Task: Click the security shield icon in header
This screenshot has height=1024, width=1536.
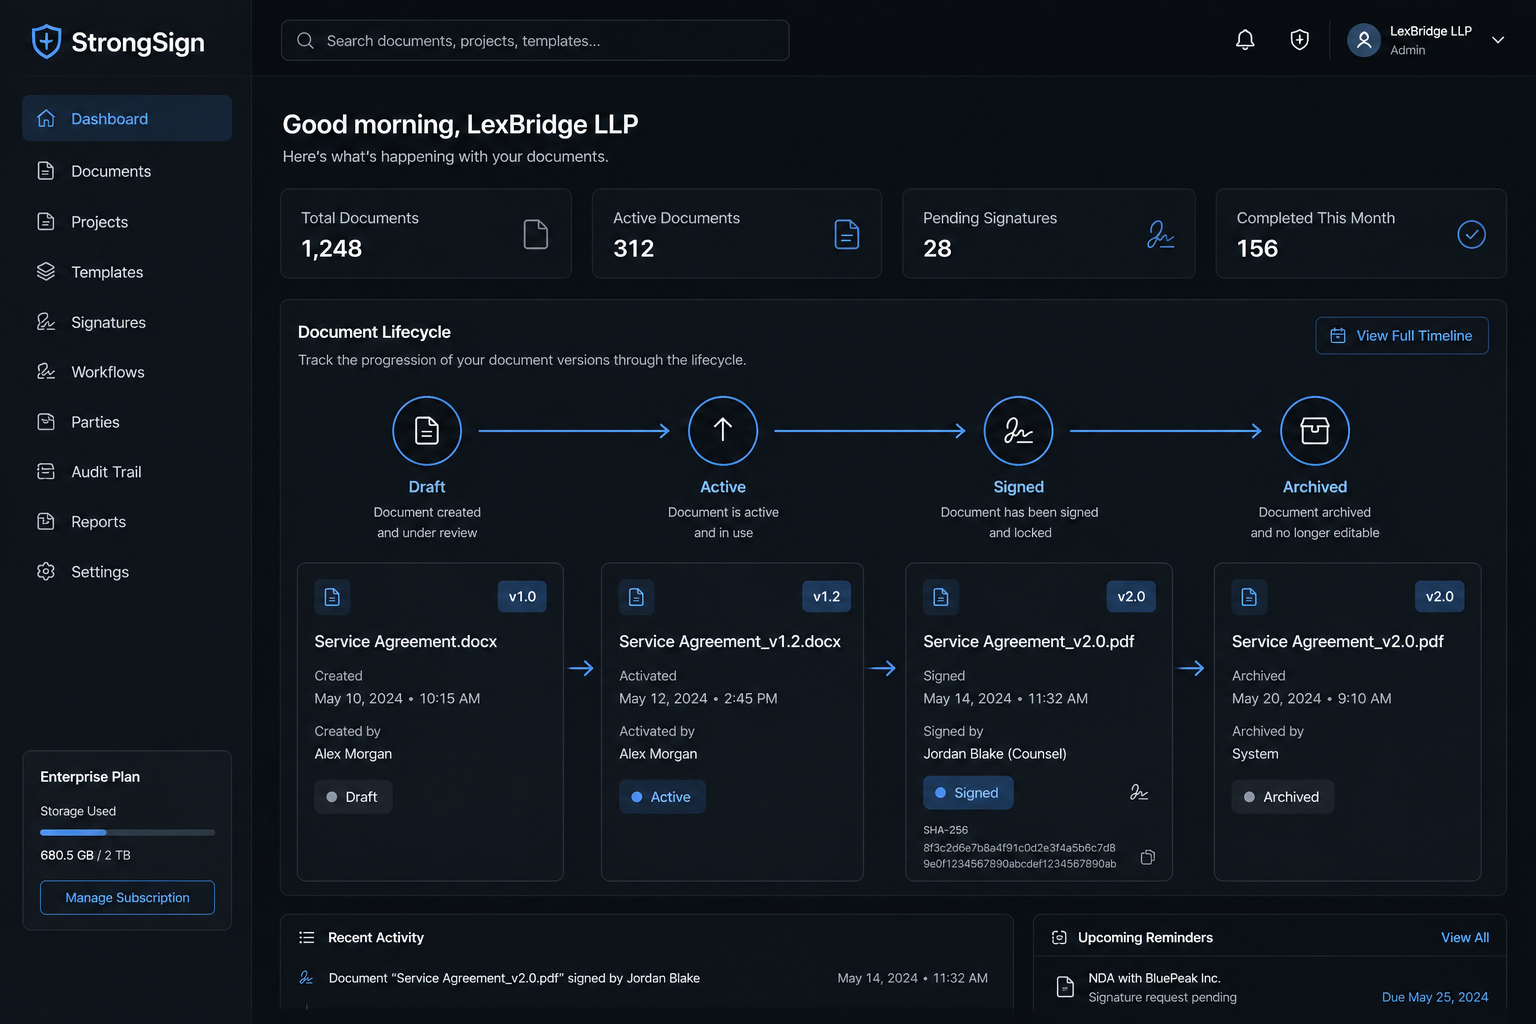Action: [x=1299, y=40]
